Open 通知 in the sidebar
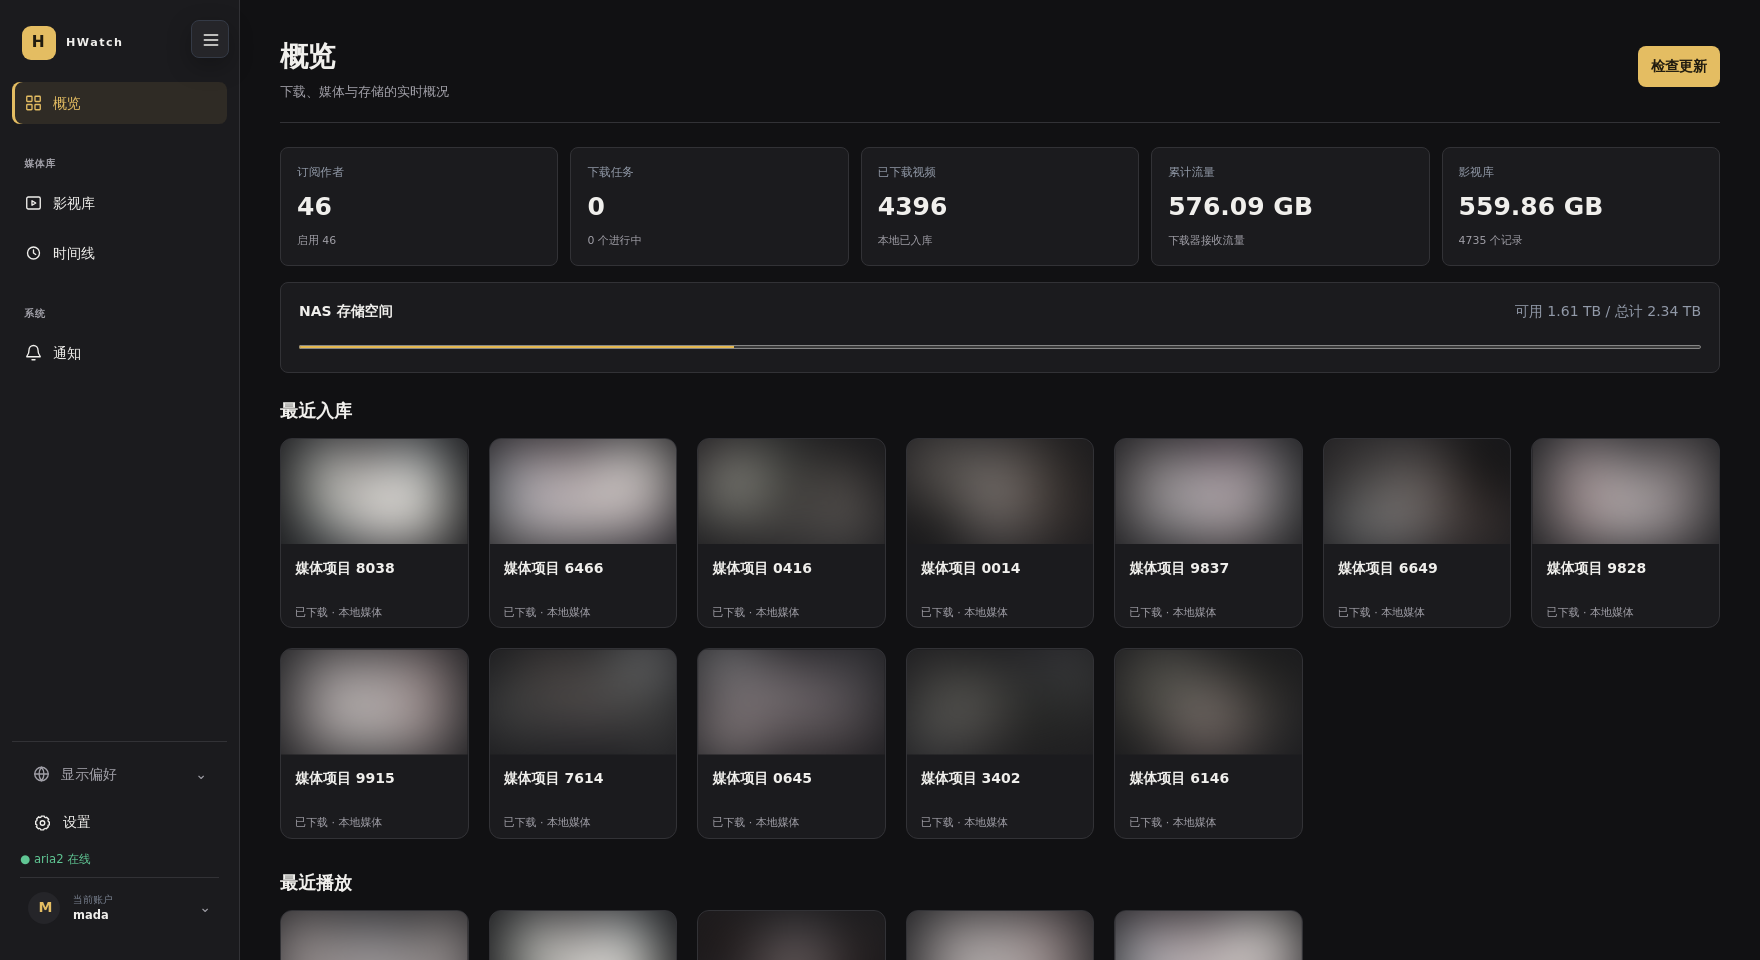This screenshot has height=960, width=1760. click(x=120, y=353)
